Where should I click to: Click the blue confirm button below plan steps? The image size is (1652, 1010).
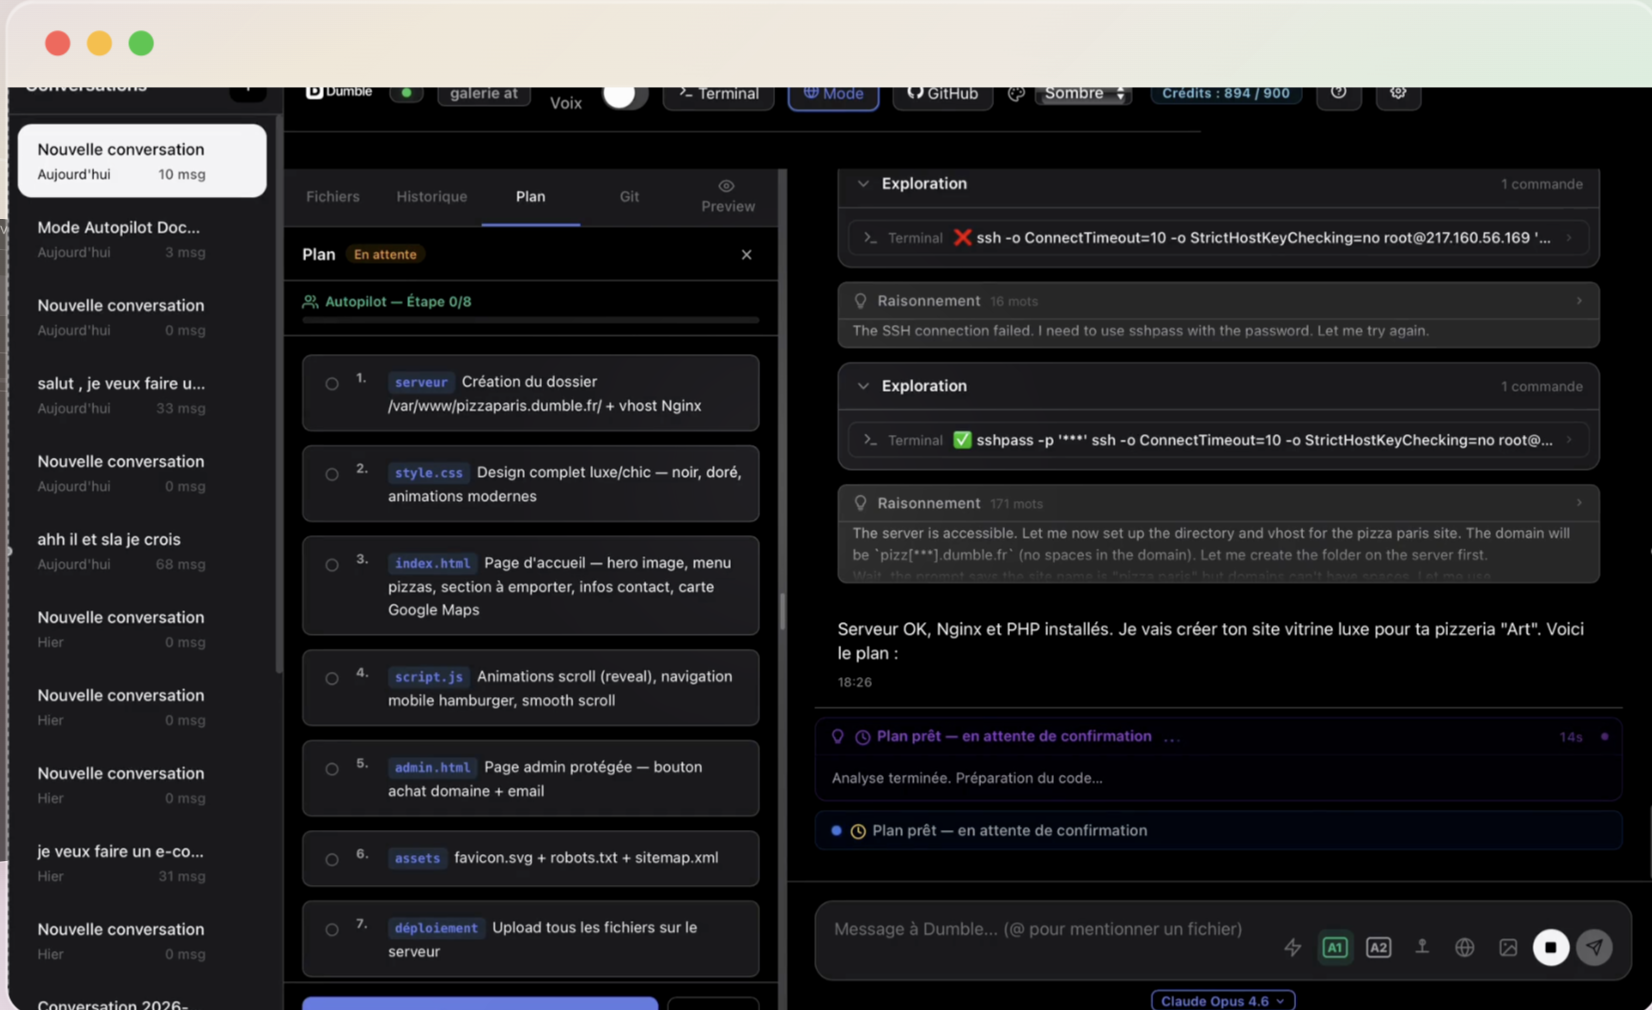(480, 1003)
